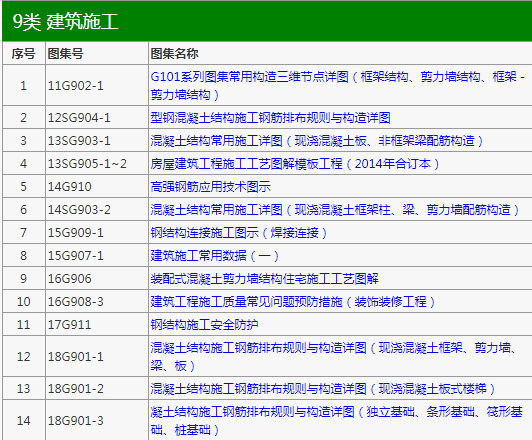Click the 序号 column header

click(x=23, y=54)
